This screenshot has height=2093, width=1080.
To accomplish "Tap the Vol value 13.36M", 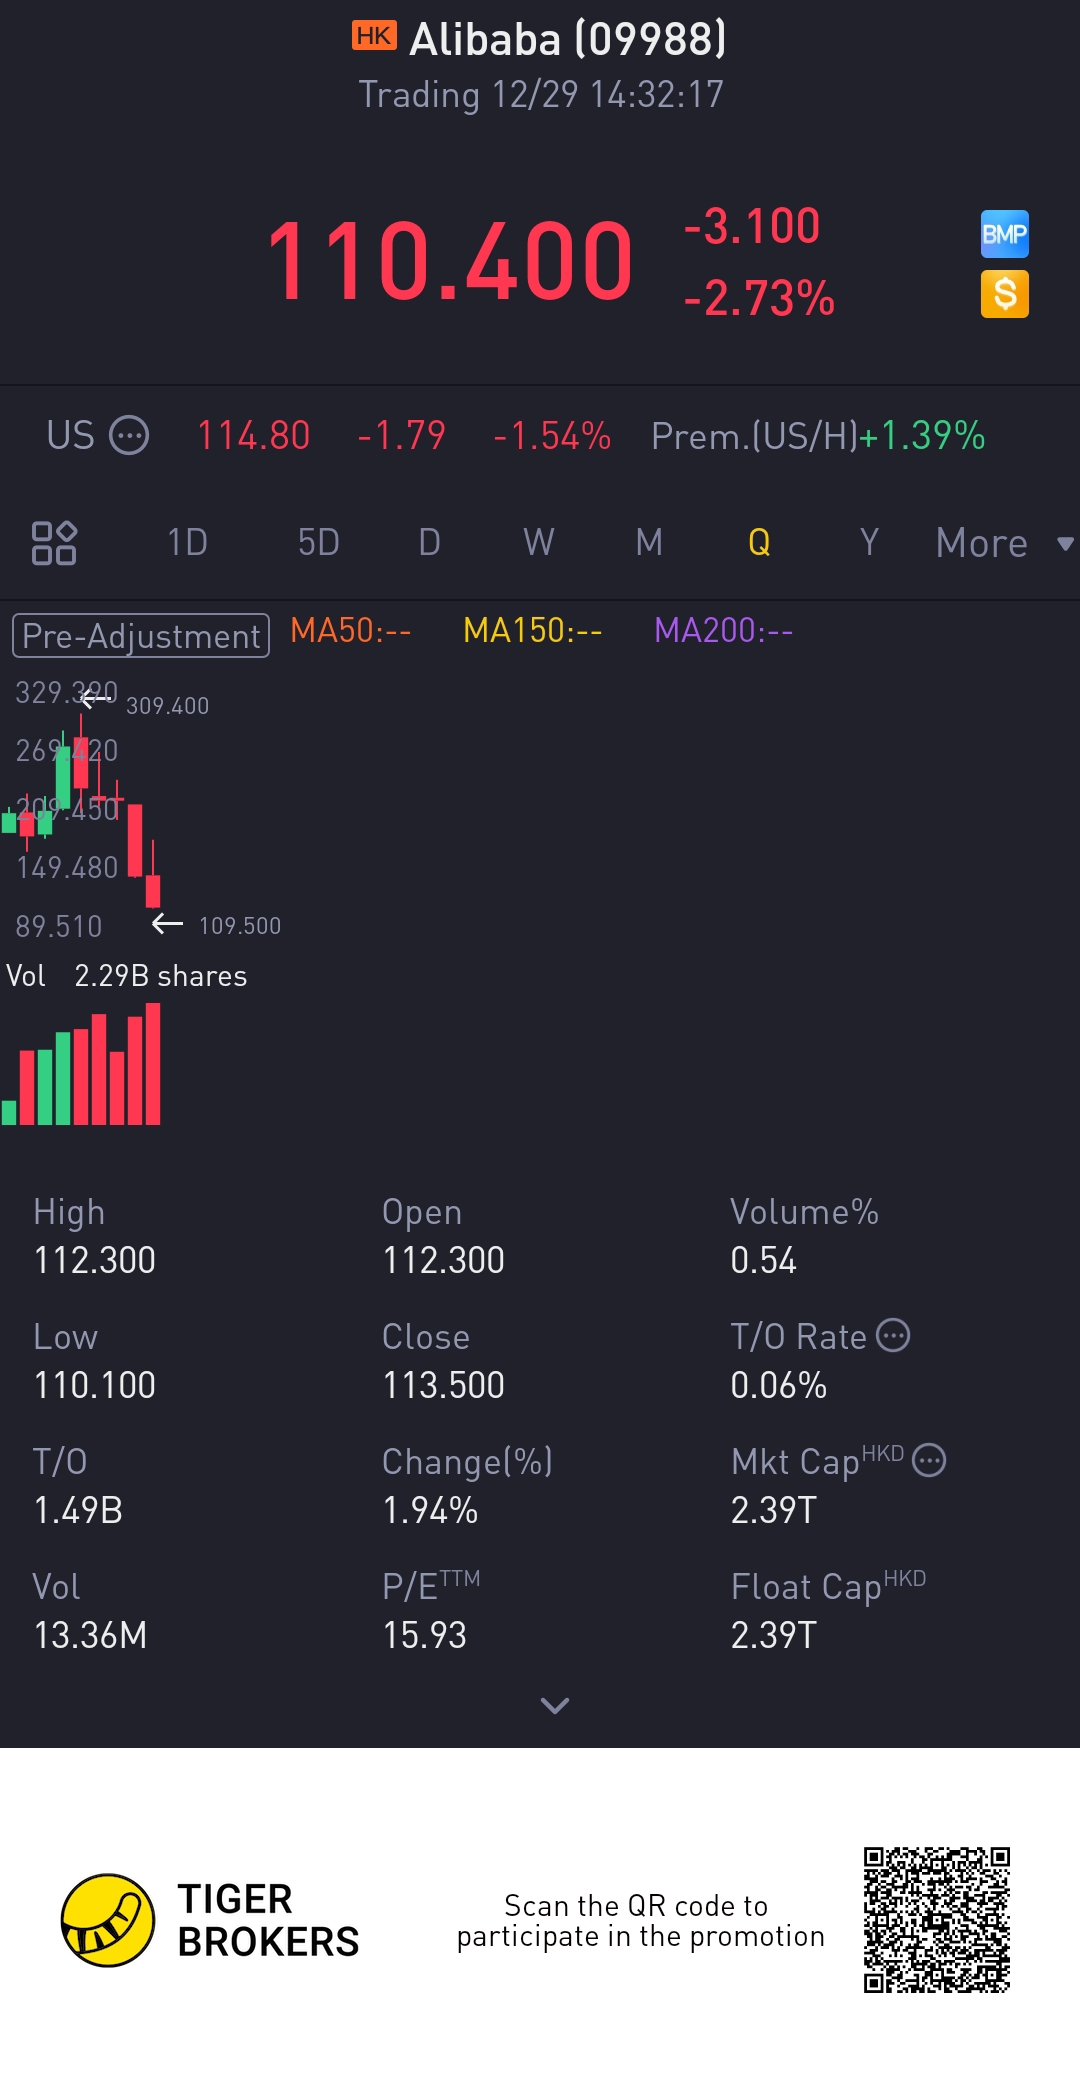I will pyautogui.click(x=90, y=1635).
